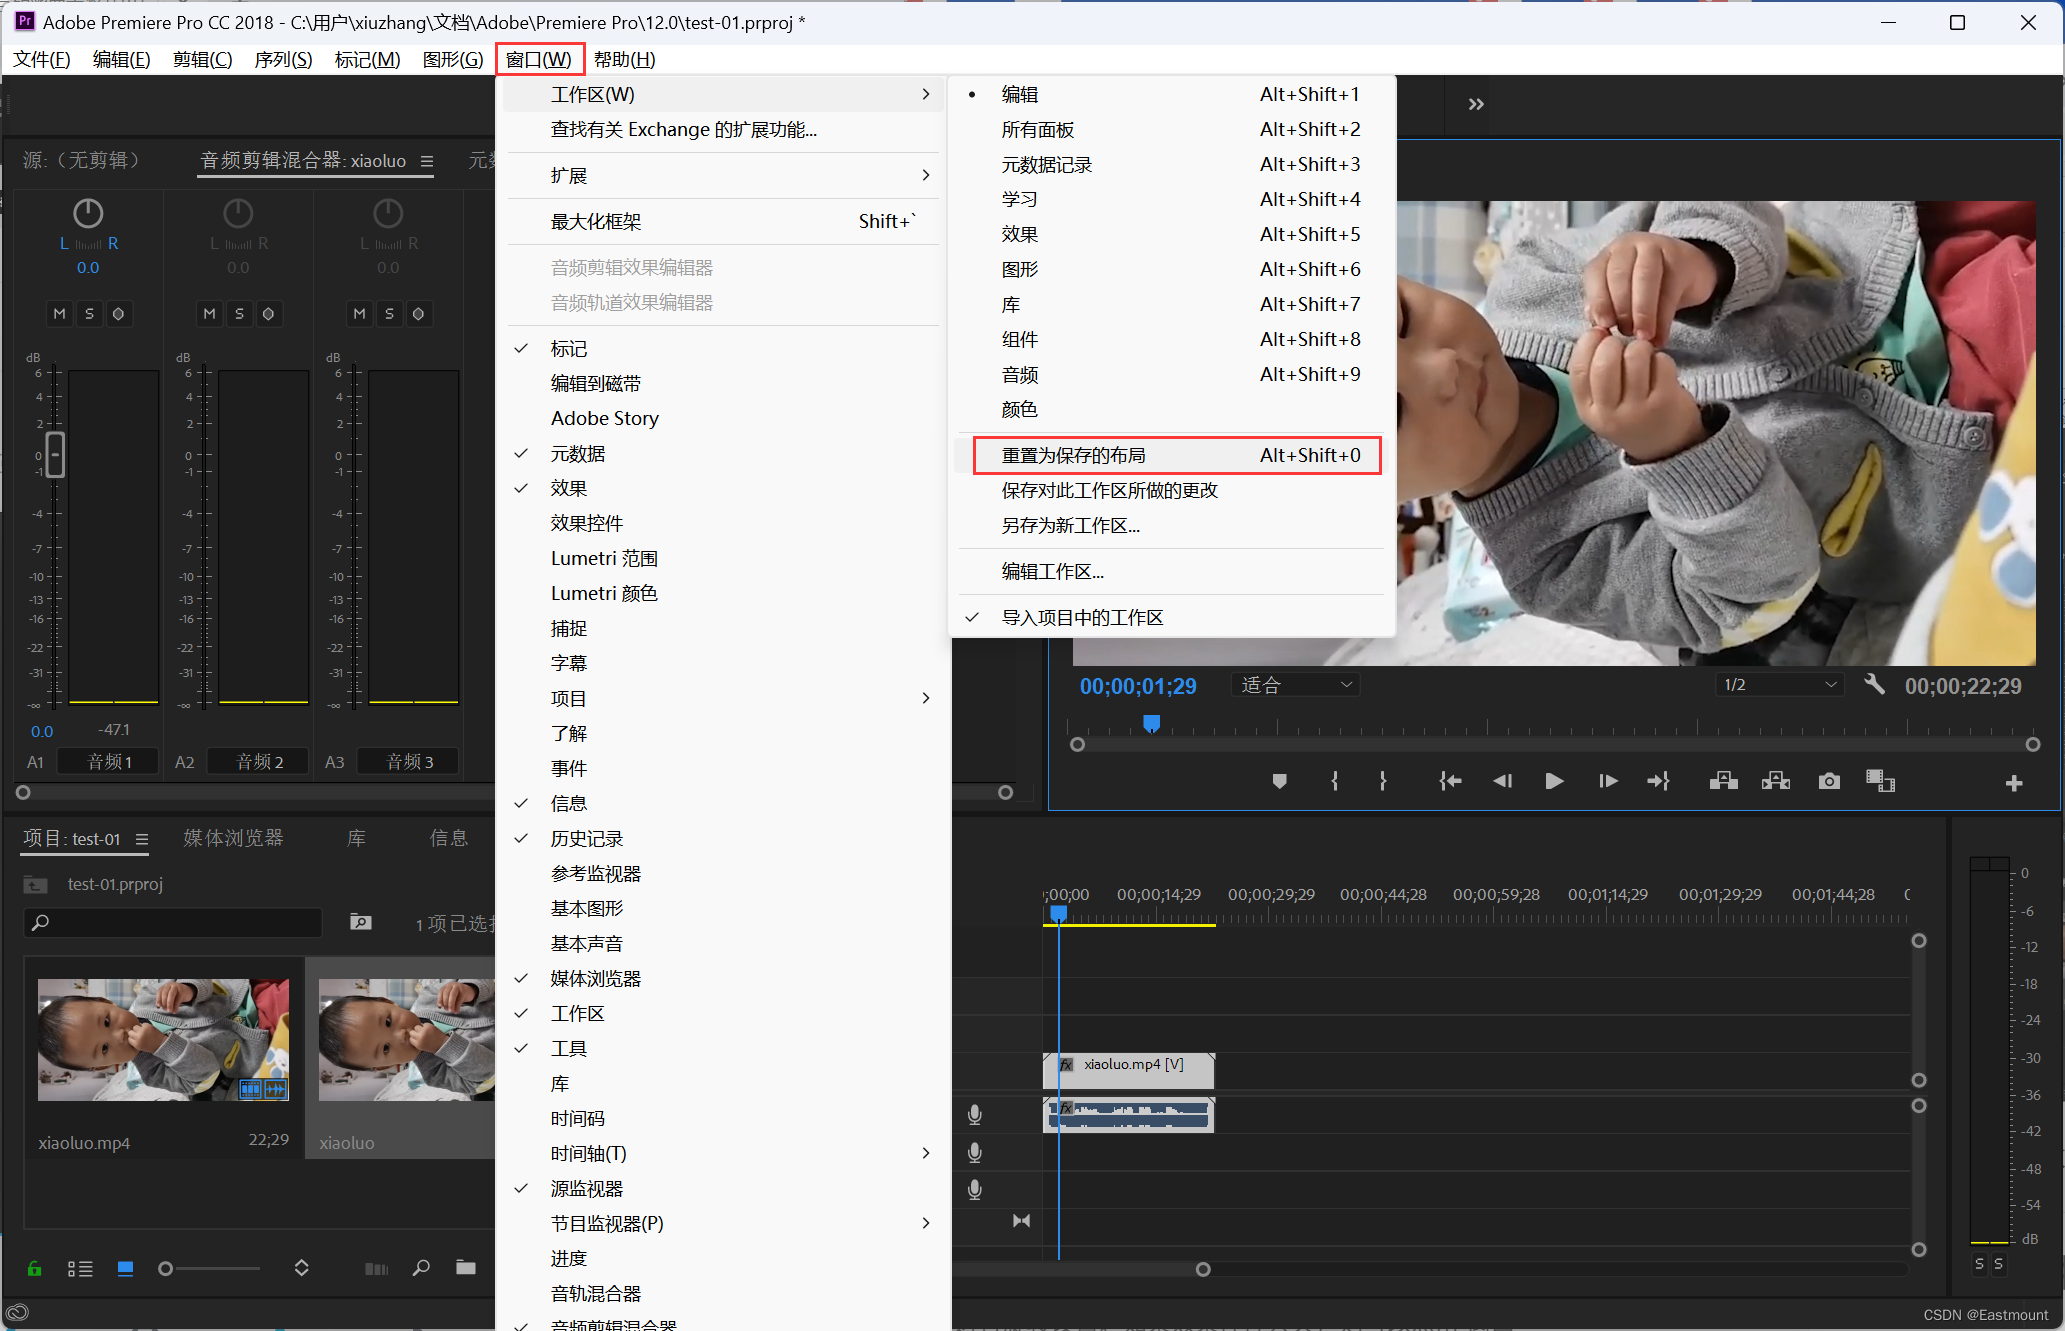
Task: Click the Export Frame camera icon
Action: pos(1829,781)
